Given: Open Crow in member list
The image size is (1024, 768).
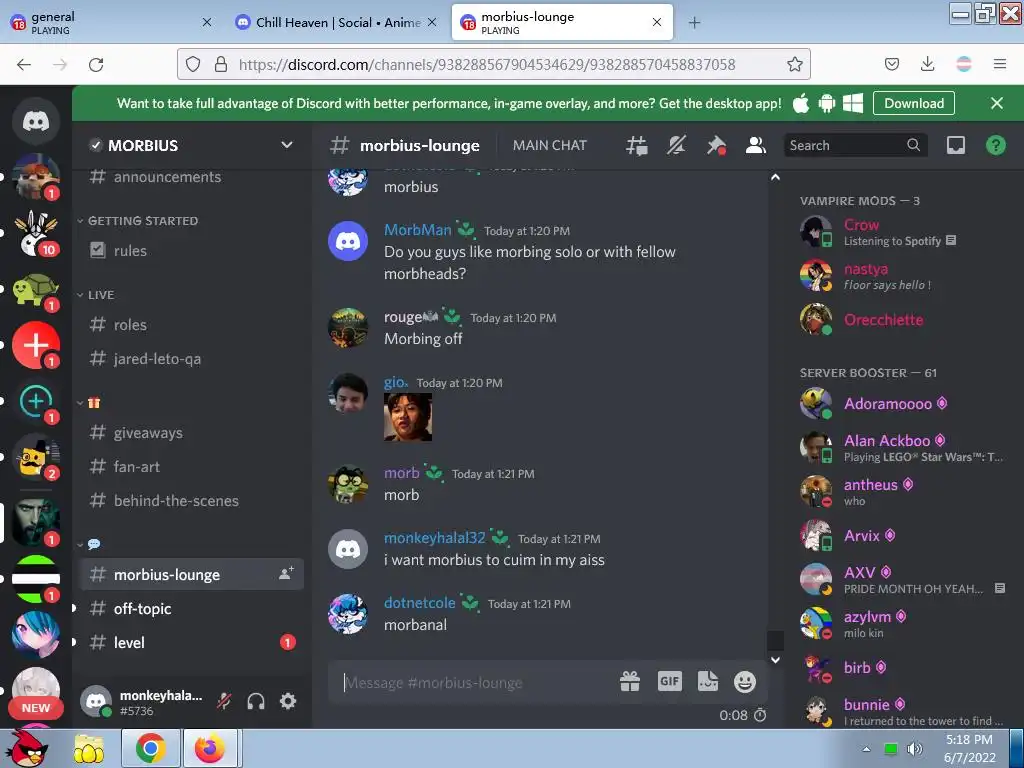Looking at the screenshot, I should 901,231.
